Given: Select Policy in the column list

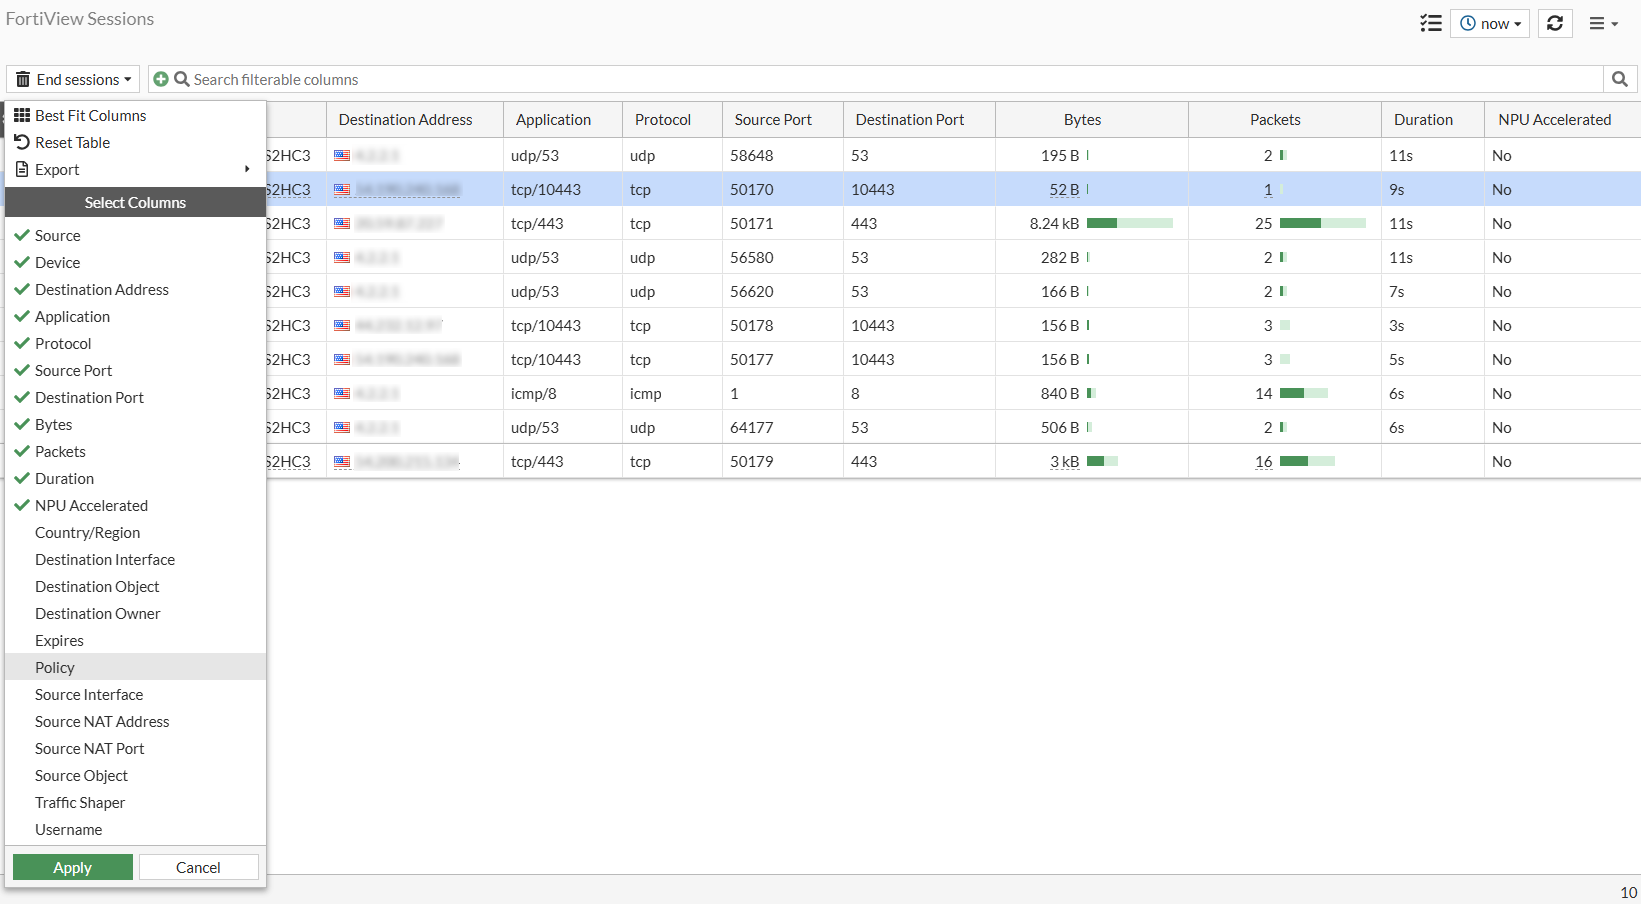Looking at the screenshot, I should (55, 668).
